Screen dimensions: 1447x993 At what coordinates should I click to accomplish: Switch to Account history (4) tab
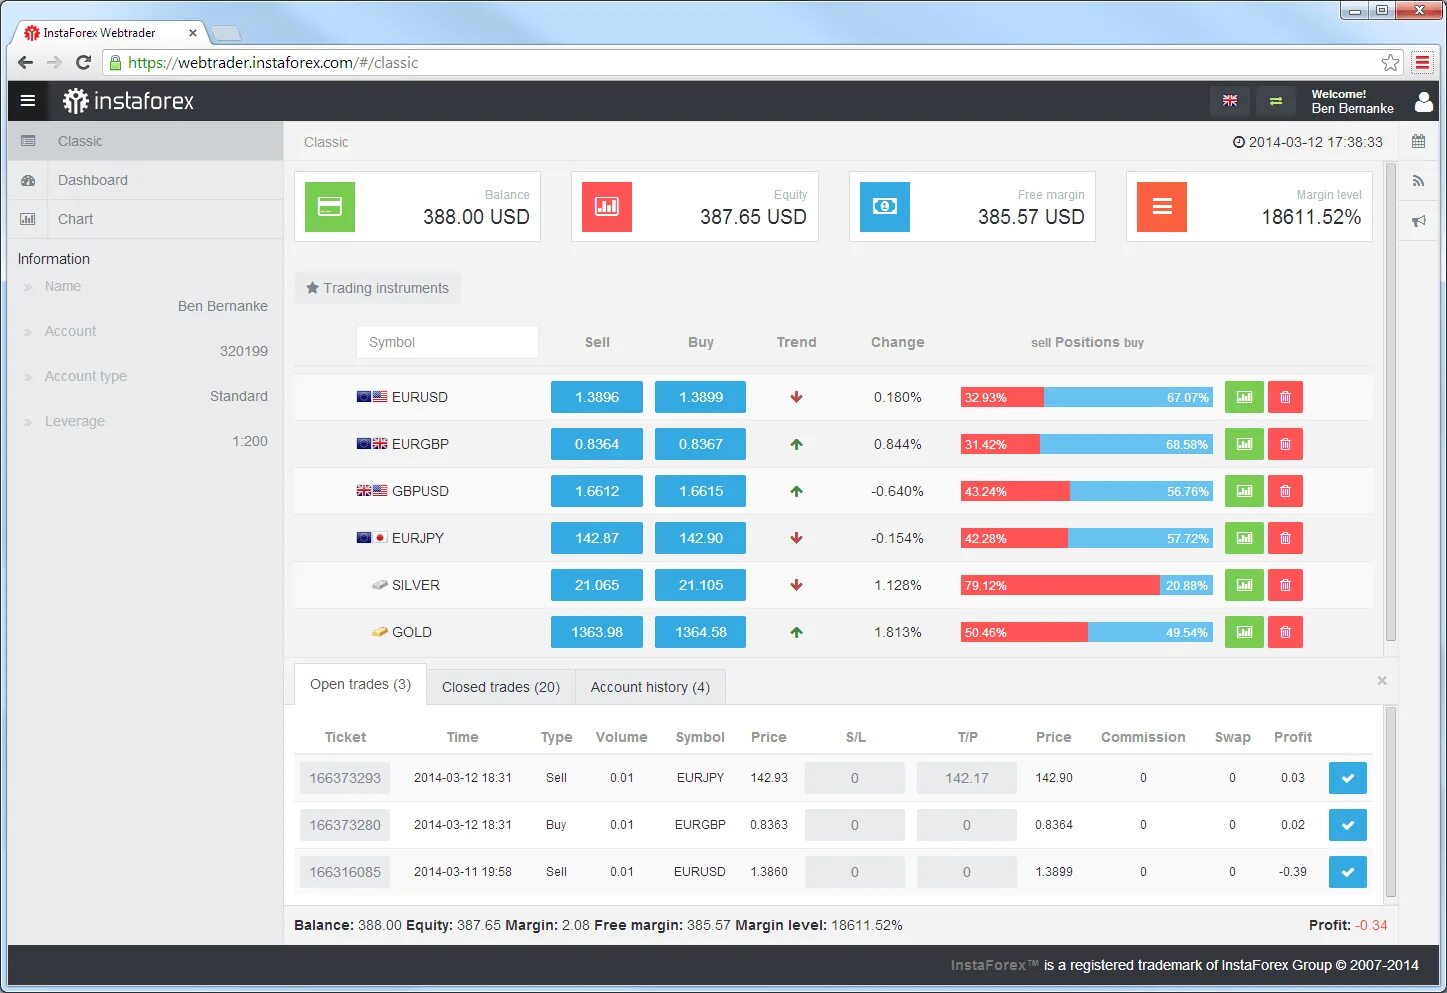coord(650,687)
